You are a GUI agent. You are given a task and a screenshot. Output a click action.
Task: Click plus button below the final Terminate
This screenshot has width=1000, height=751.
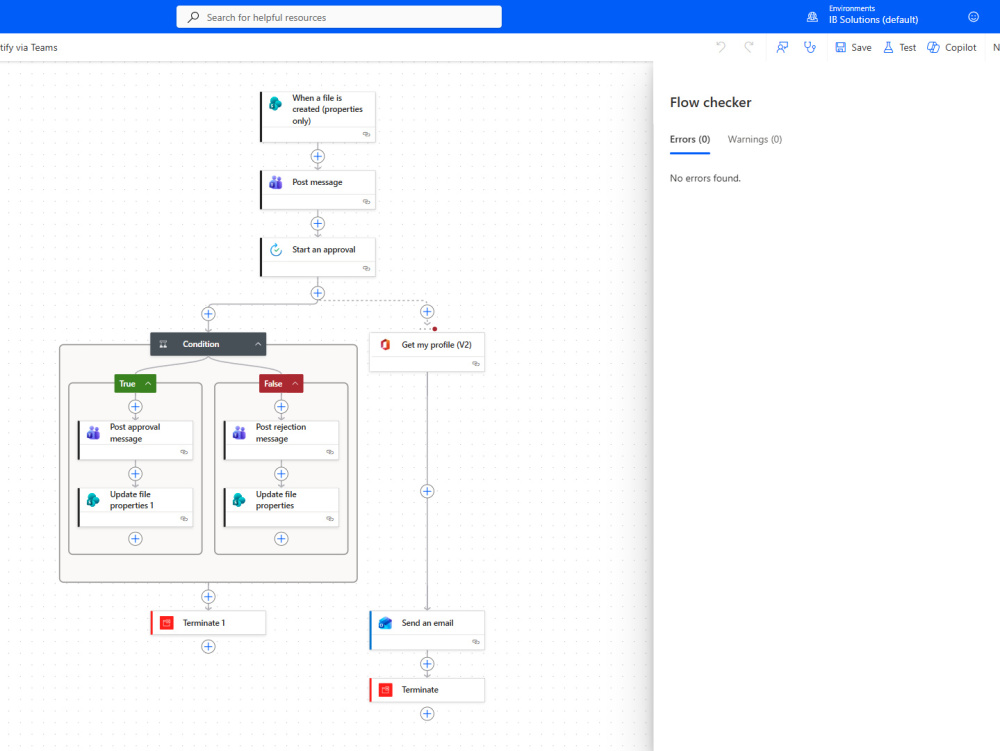coord(427,714)
